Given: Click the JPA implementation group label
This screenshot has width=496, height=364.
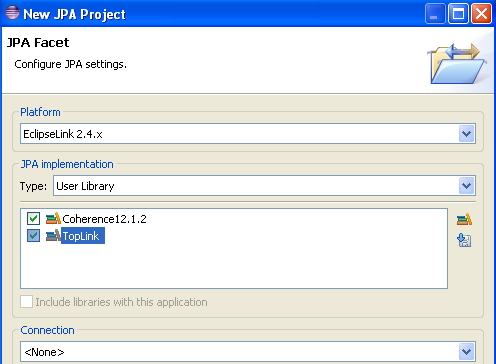Looking at the screenshot, I should coord(67,164).
